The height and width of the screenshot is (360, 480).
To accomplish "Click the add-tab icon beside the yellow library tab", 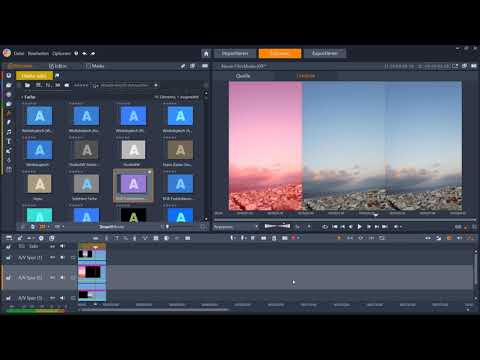I will [57, 76].
